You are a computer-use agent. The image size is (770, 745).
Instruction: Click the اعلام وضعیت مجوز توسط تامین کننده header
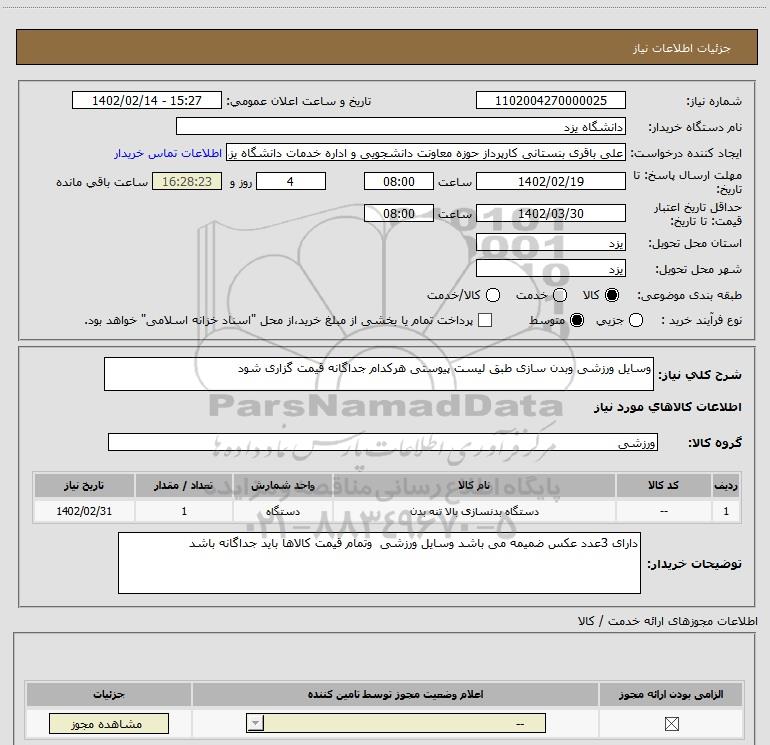click(395, 694)
